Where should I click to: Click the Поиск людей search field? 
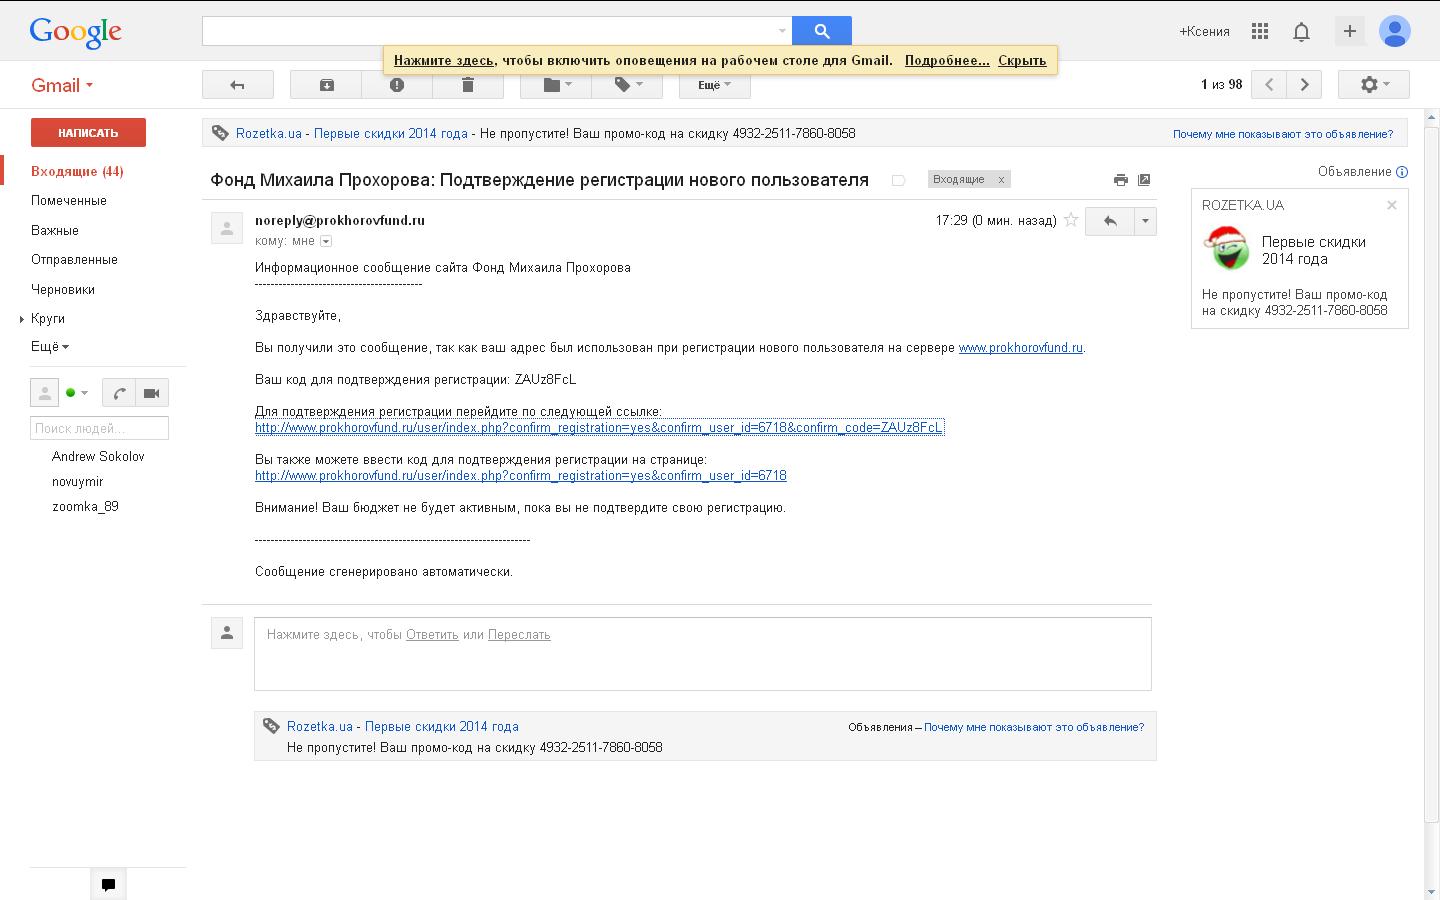coord(99,428)
